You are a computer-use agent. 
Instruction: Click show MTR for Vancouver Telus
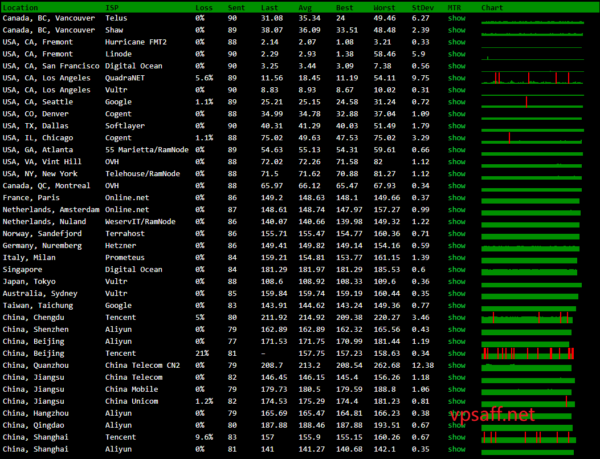[x=457, y=18]
